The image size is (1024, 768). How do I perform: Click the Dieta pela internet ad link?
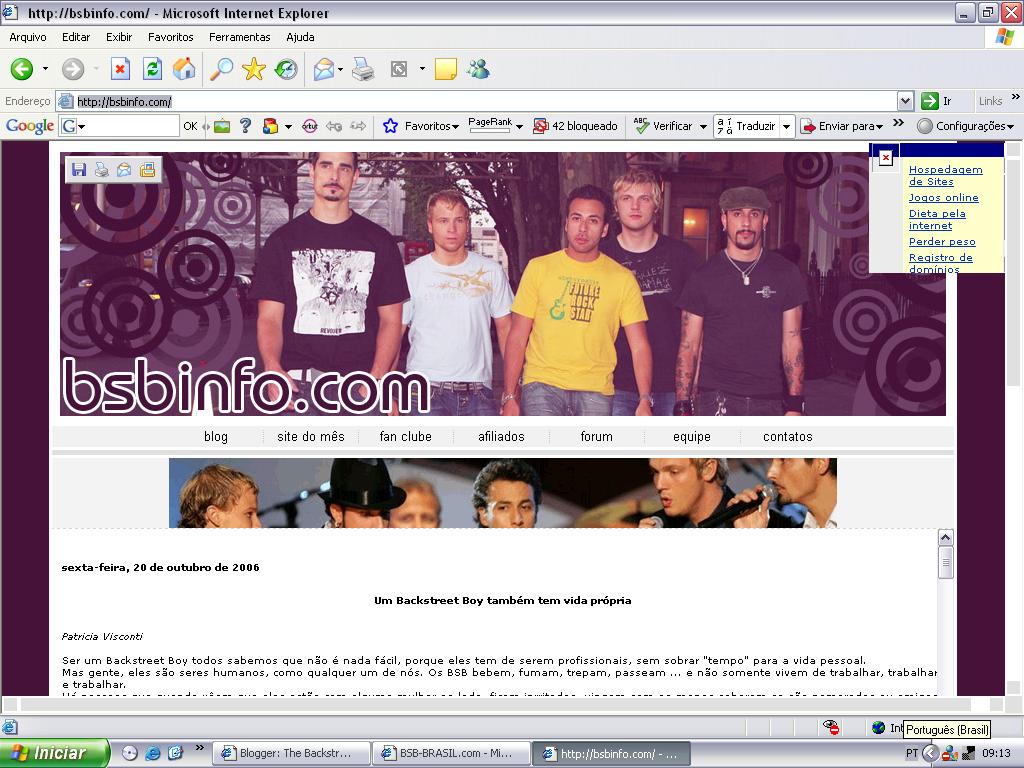tap(937, 219)
